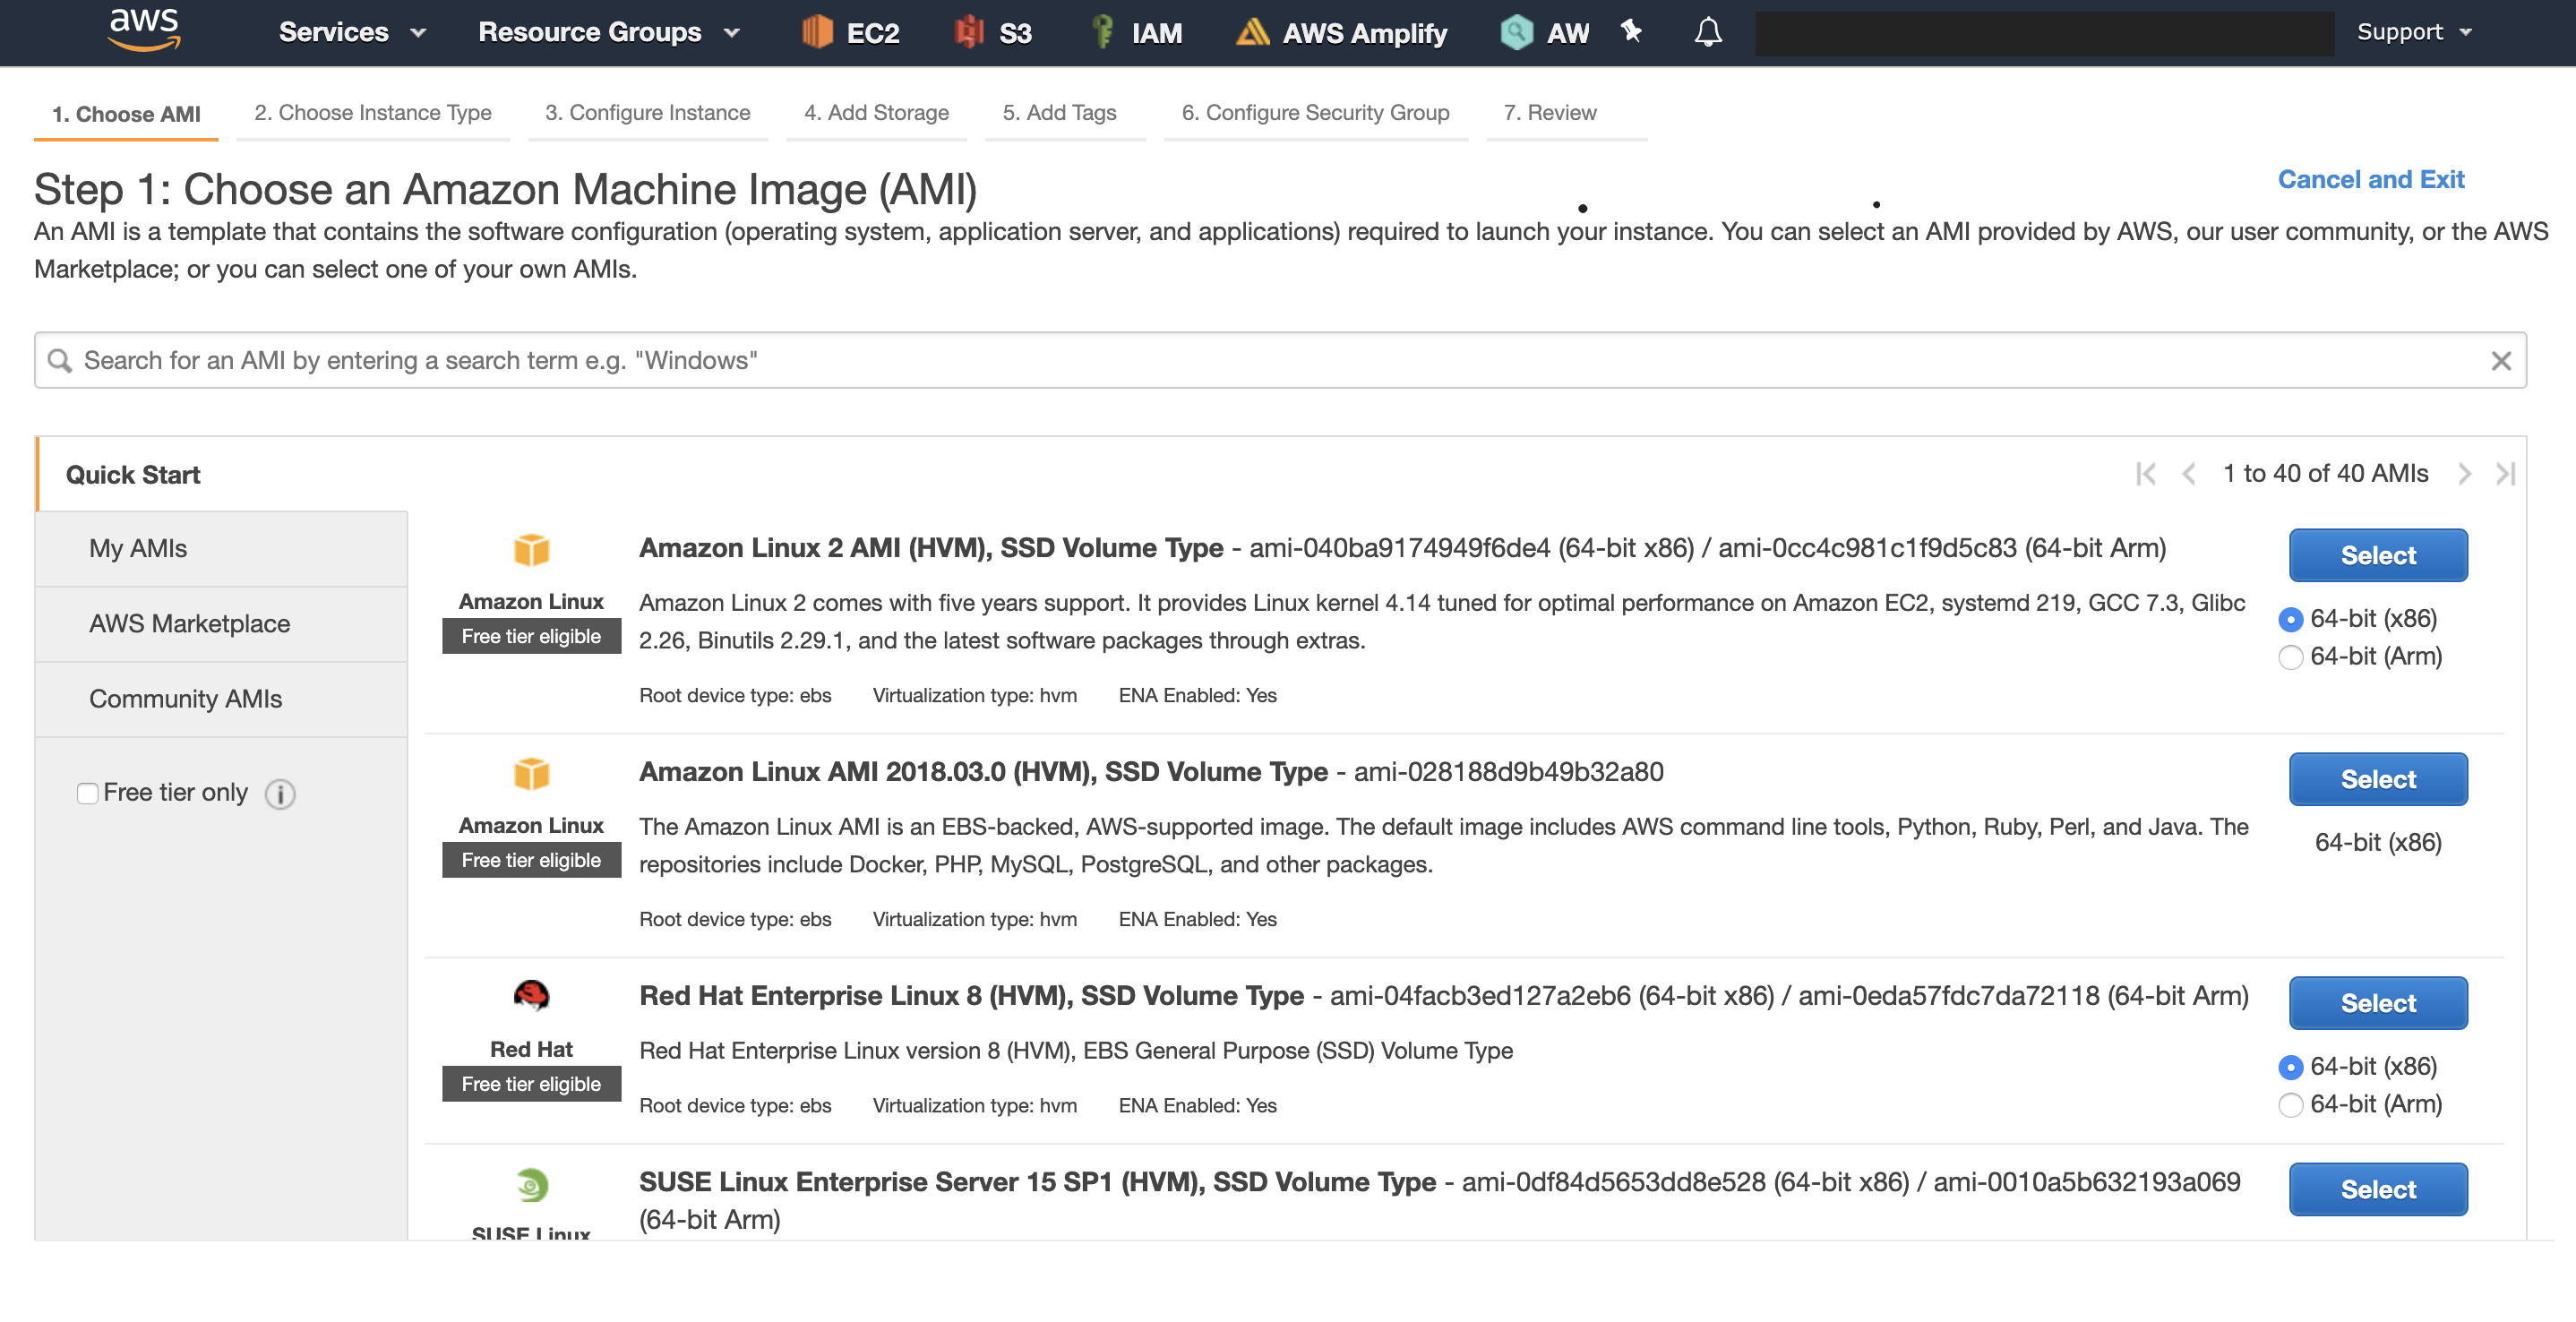
Task: Open Community AMIs in sidebar
Action: click(x=222, y=699)
